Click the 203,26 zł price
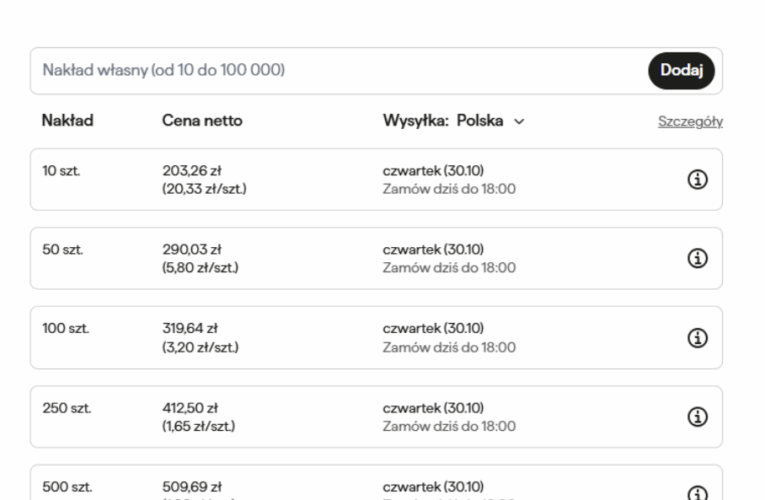 192,170
